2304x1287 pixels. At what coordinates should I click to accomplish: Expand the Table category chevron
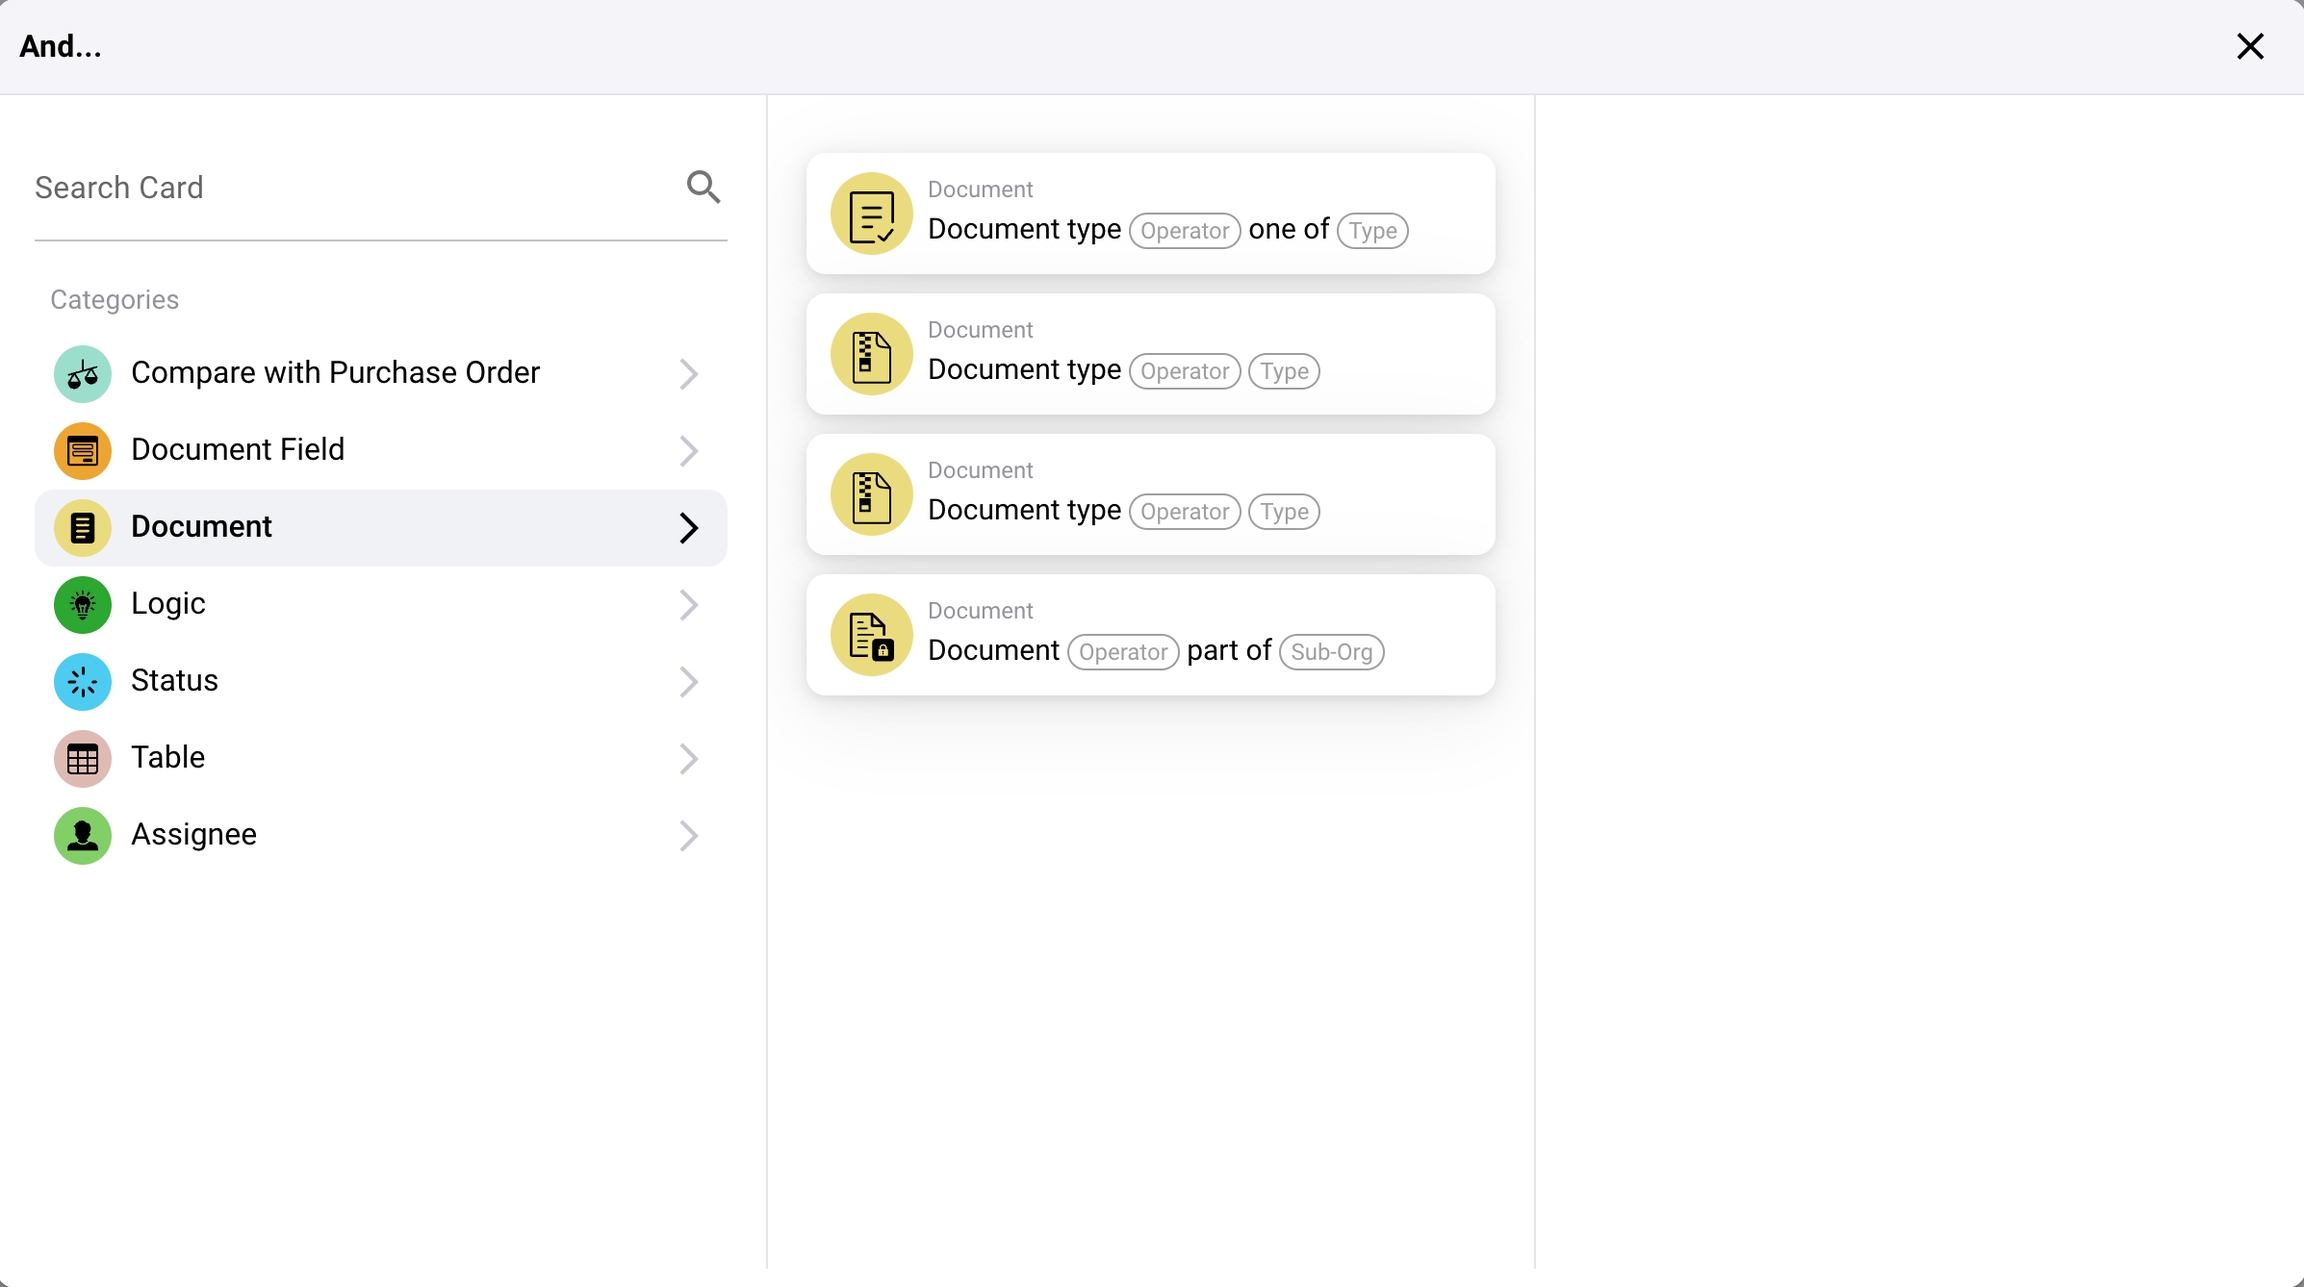(688, 759)
